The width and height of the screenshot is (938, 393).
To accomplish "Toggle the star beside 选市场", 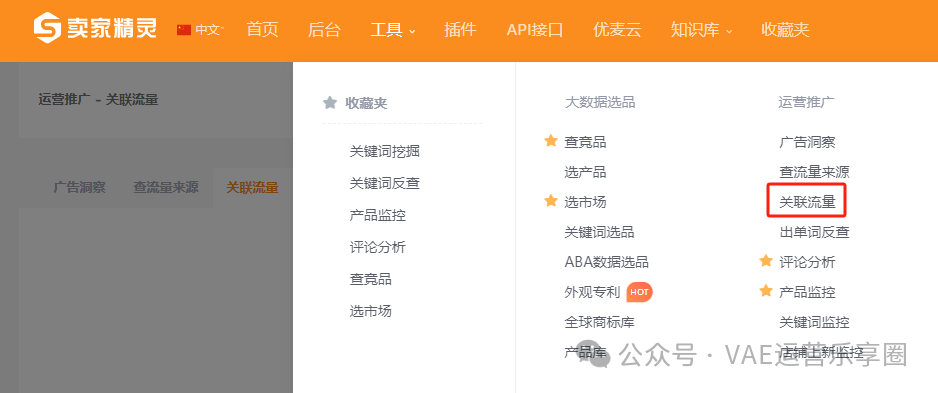I will pyautogui.click(x=551, y=201).
